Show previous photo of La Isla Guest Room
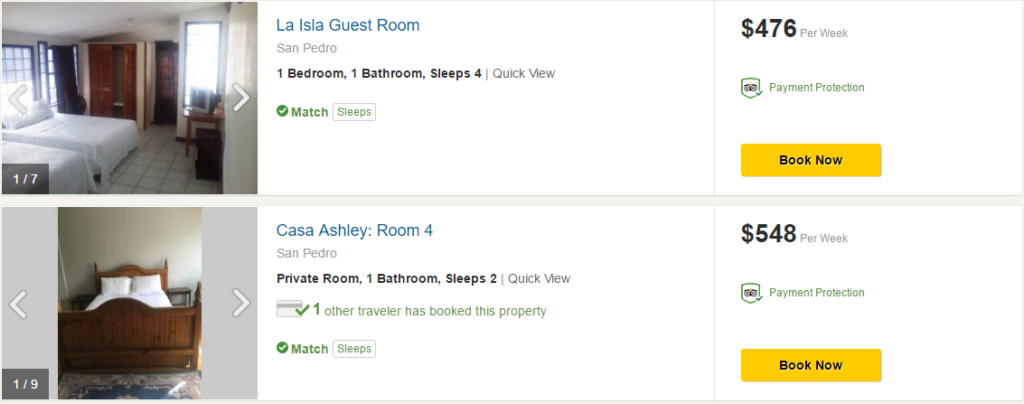This screenshot has height=404, width=1024. (x=17, y=98)
